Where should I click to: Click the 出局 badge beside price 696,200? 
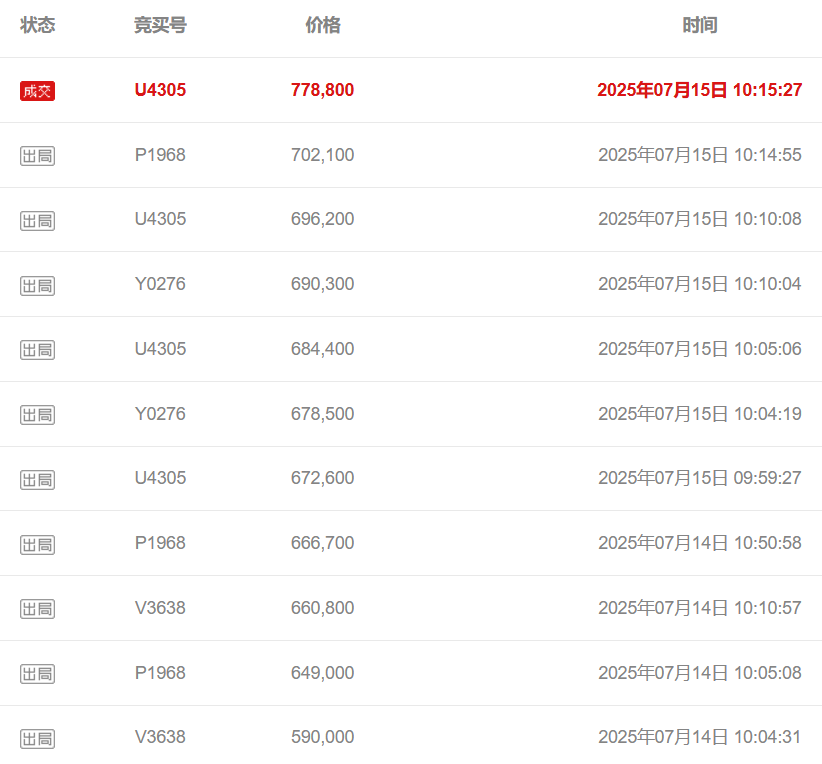37,220
